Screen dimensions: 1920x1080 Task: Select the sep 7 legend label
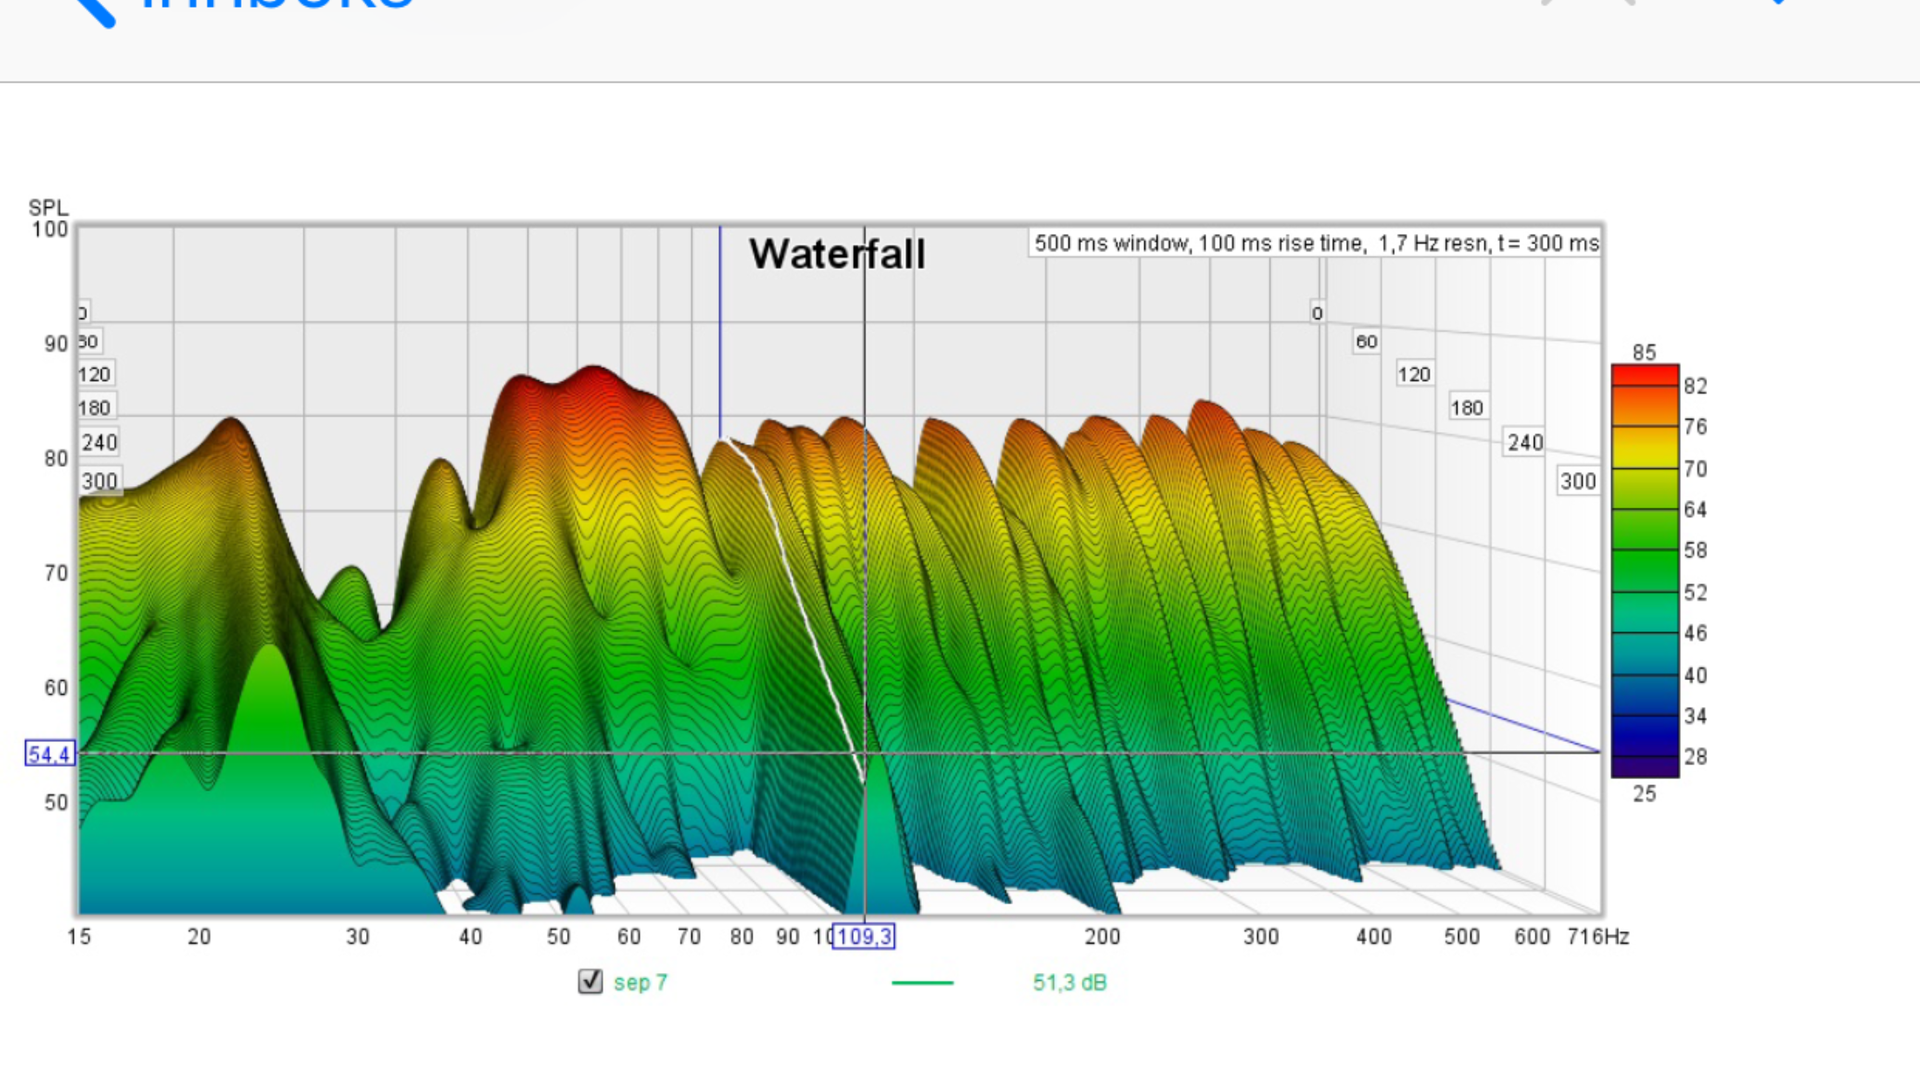[x=640, y=983]
